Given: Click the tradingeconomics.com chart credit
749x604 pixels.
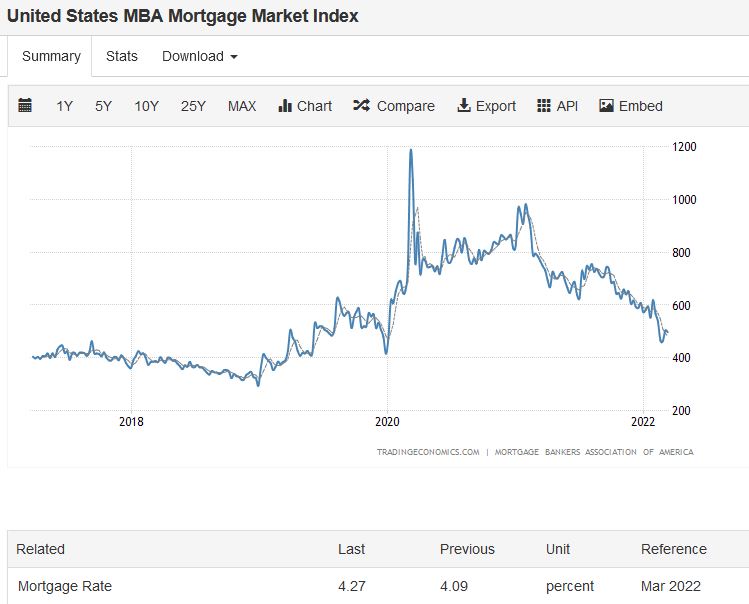Looking at the screenshot, I should [428, 452].
